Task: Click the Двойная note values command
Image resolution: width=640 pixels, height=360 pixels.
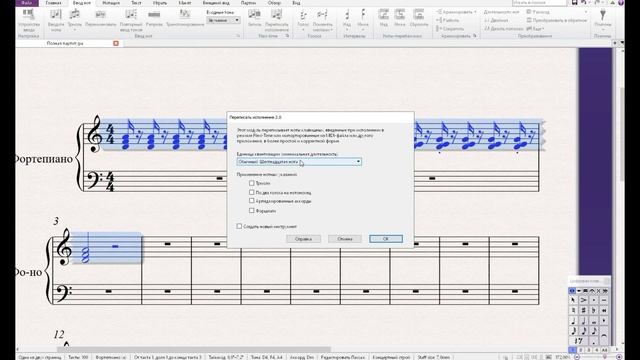Action: tap(496, 20)
